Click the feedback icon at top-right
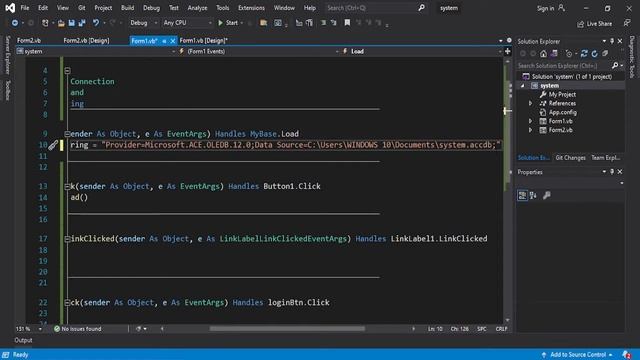The height and width of the screenshot is (360, 640). [x=627, y=23]
